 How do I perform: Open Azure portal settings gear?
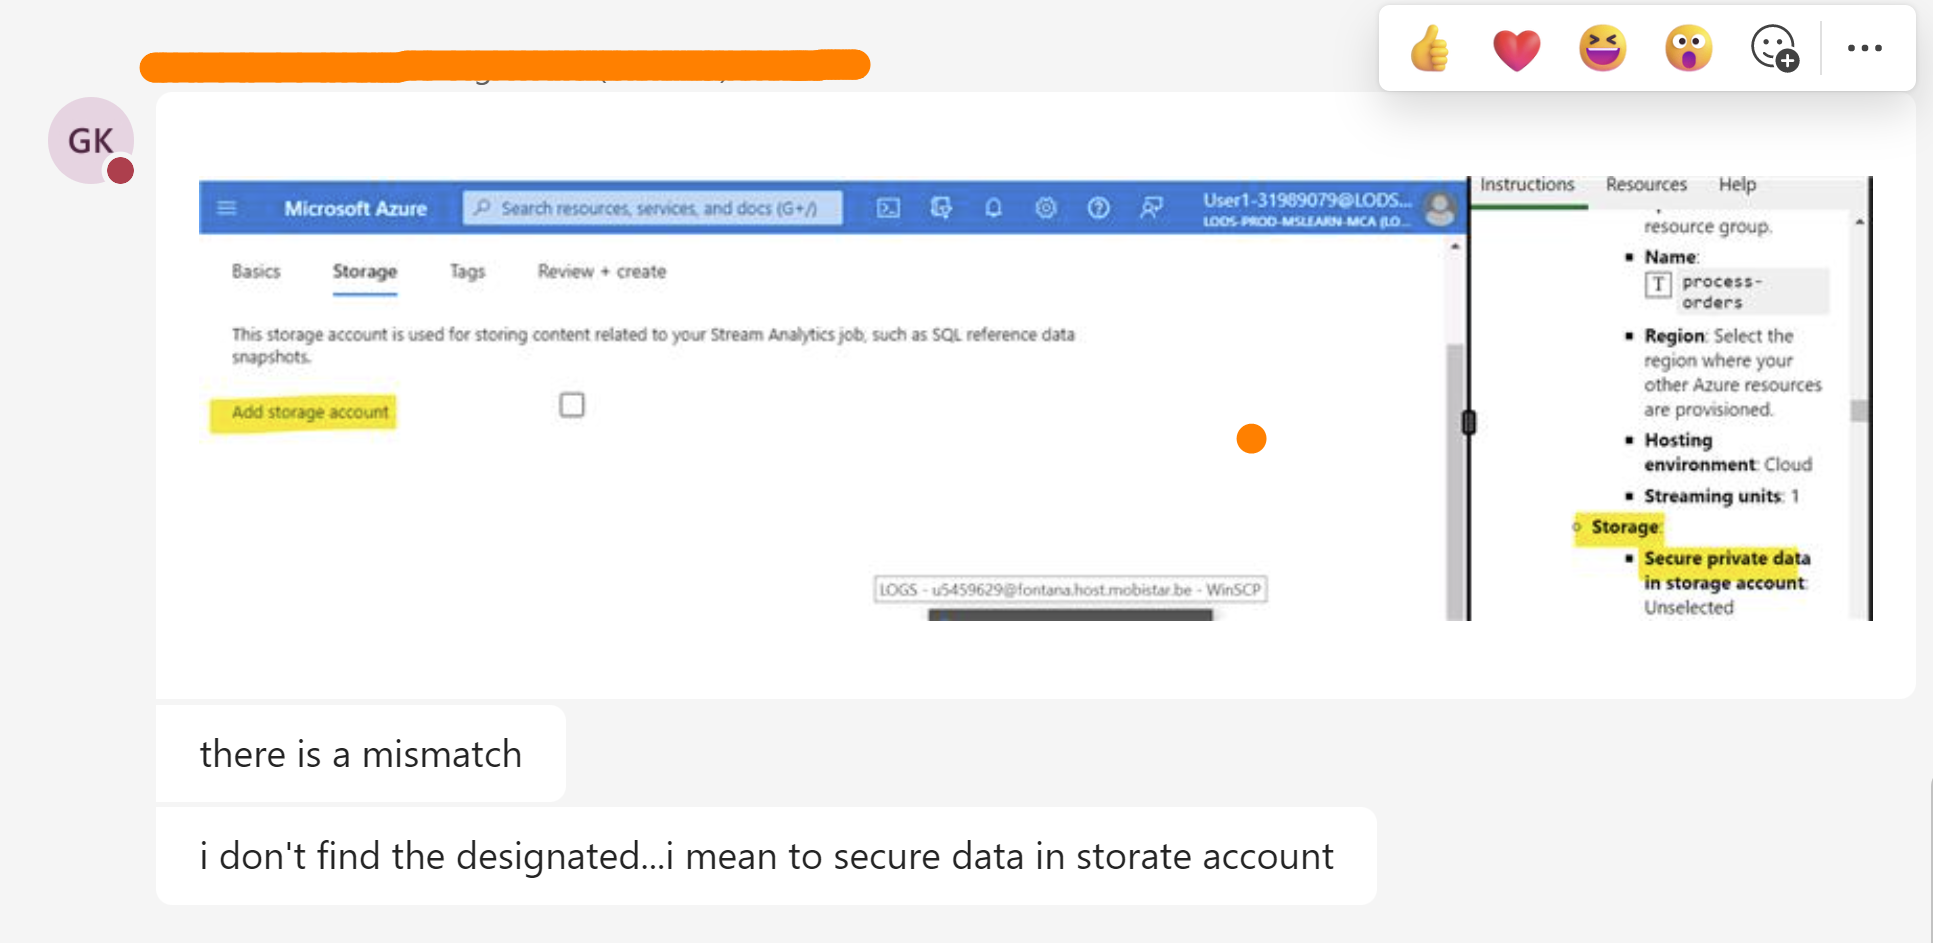pos(1046,208)
